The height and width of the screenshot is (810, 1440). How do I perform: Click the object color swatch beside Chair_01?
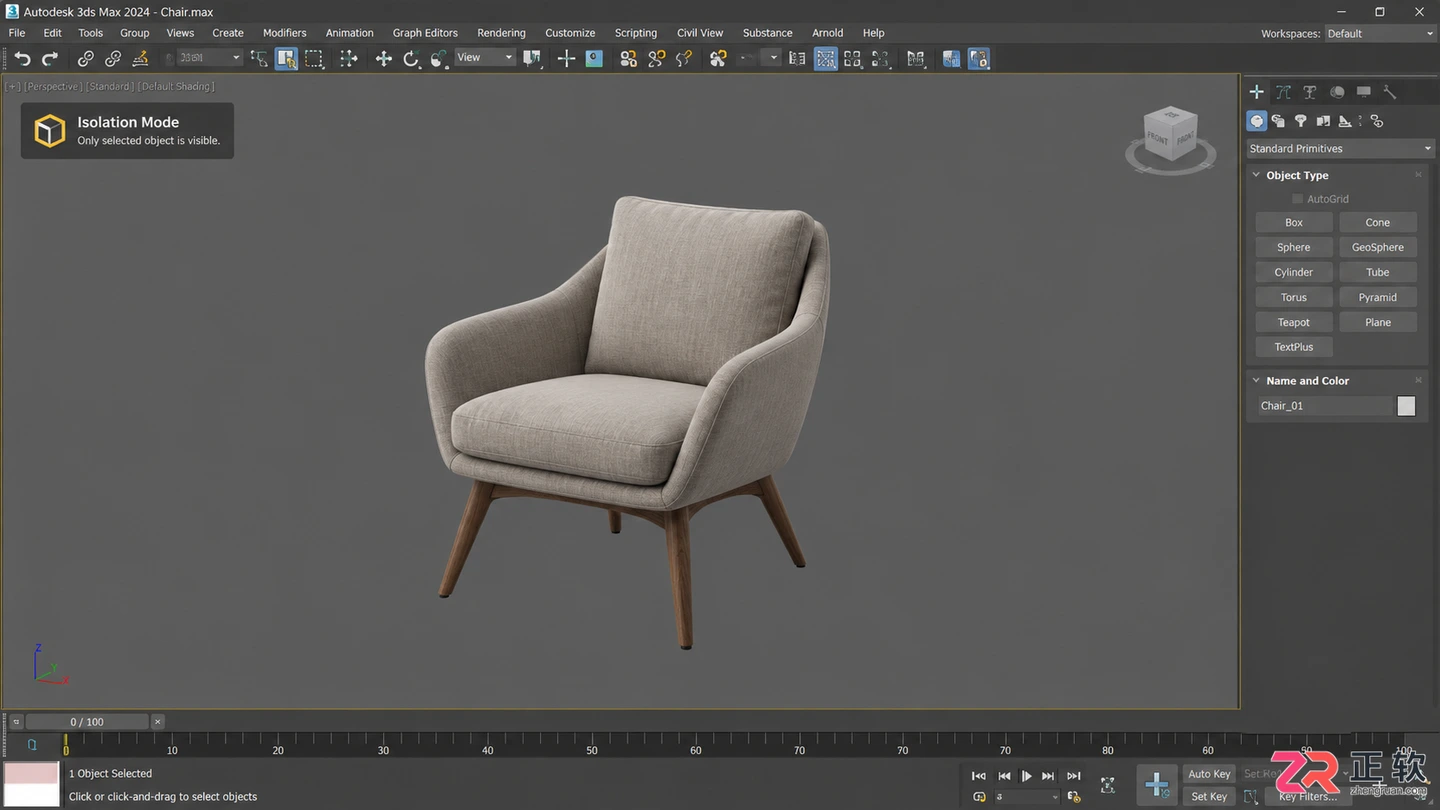(1406, 406)
